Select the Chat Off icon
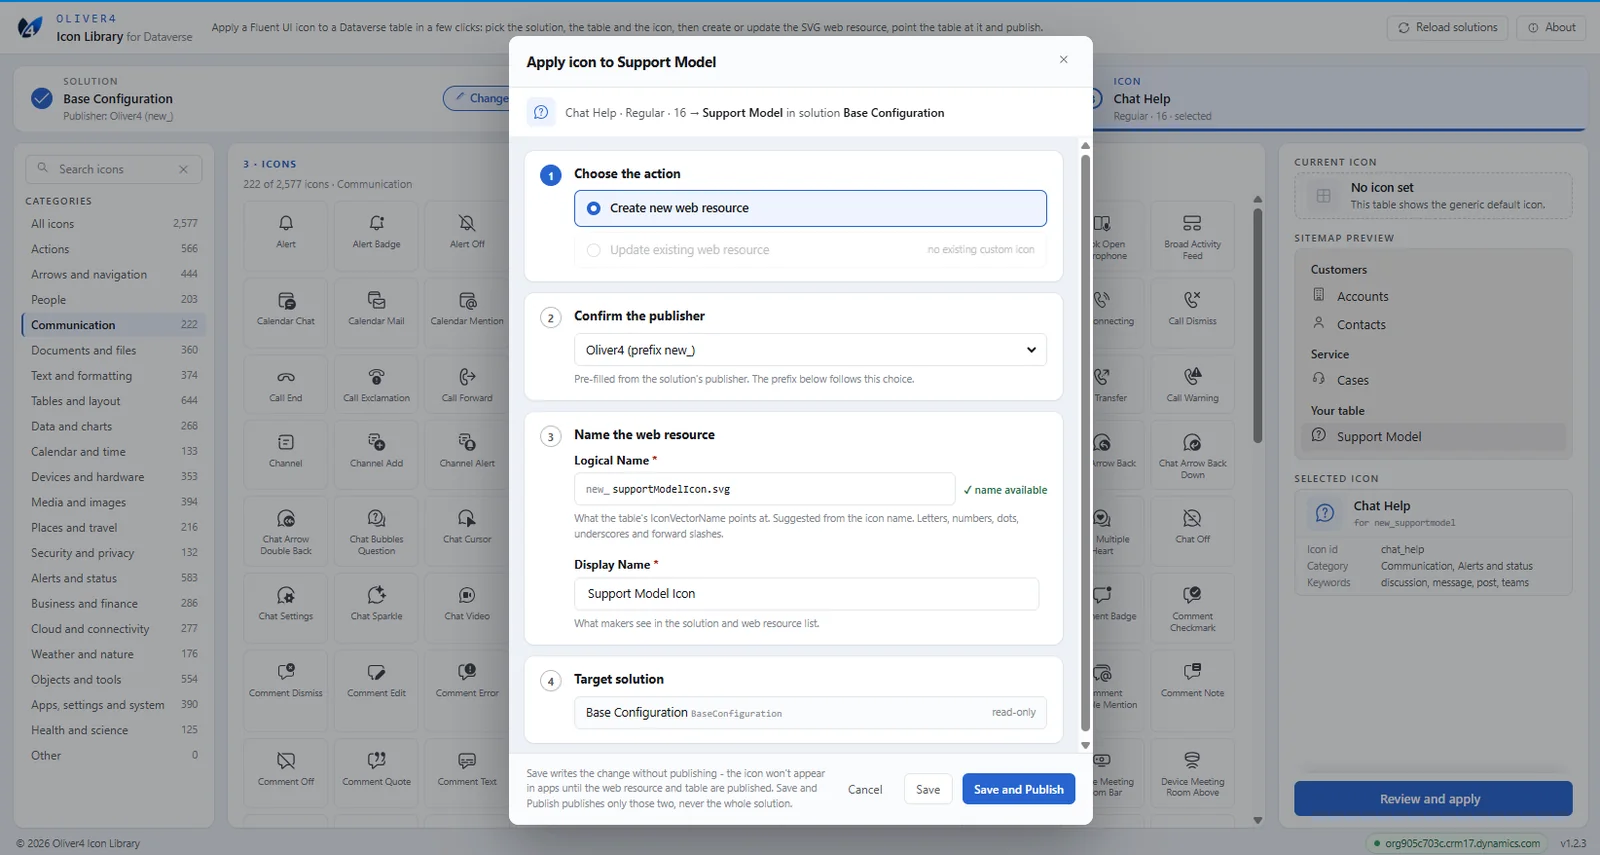Screen dimensions: 1600x855 (1192, 531)
